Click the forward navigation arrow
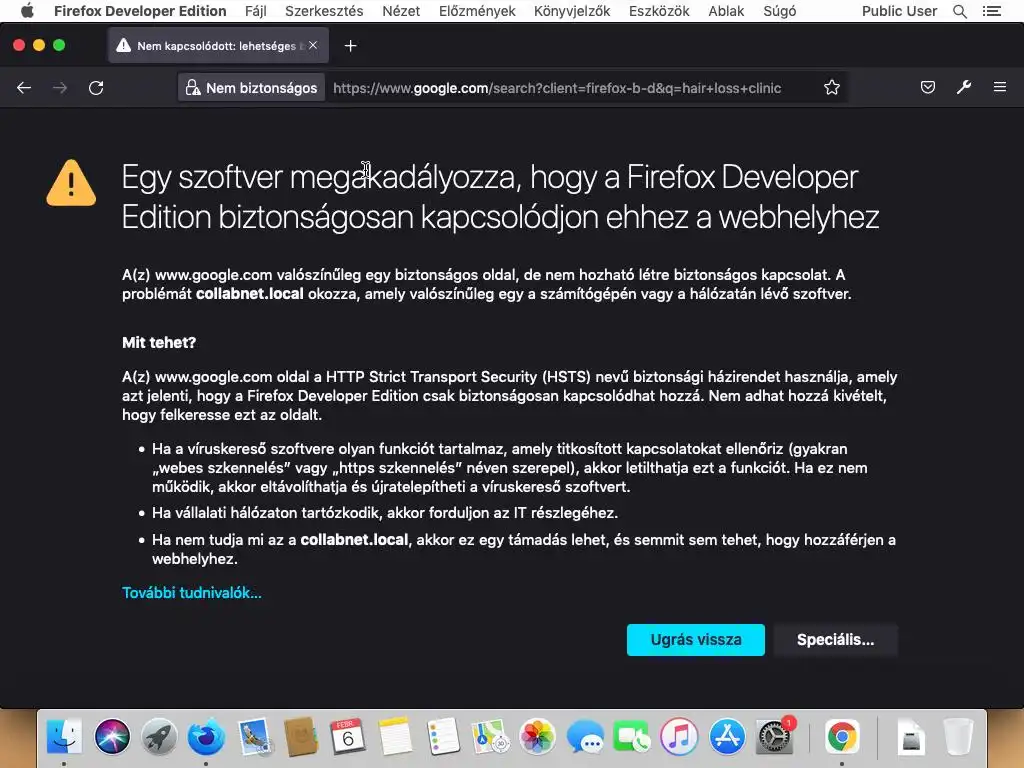Viewport: 1024px width, 768px height. pyautogui.click(x=60, y=88)
